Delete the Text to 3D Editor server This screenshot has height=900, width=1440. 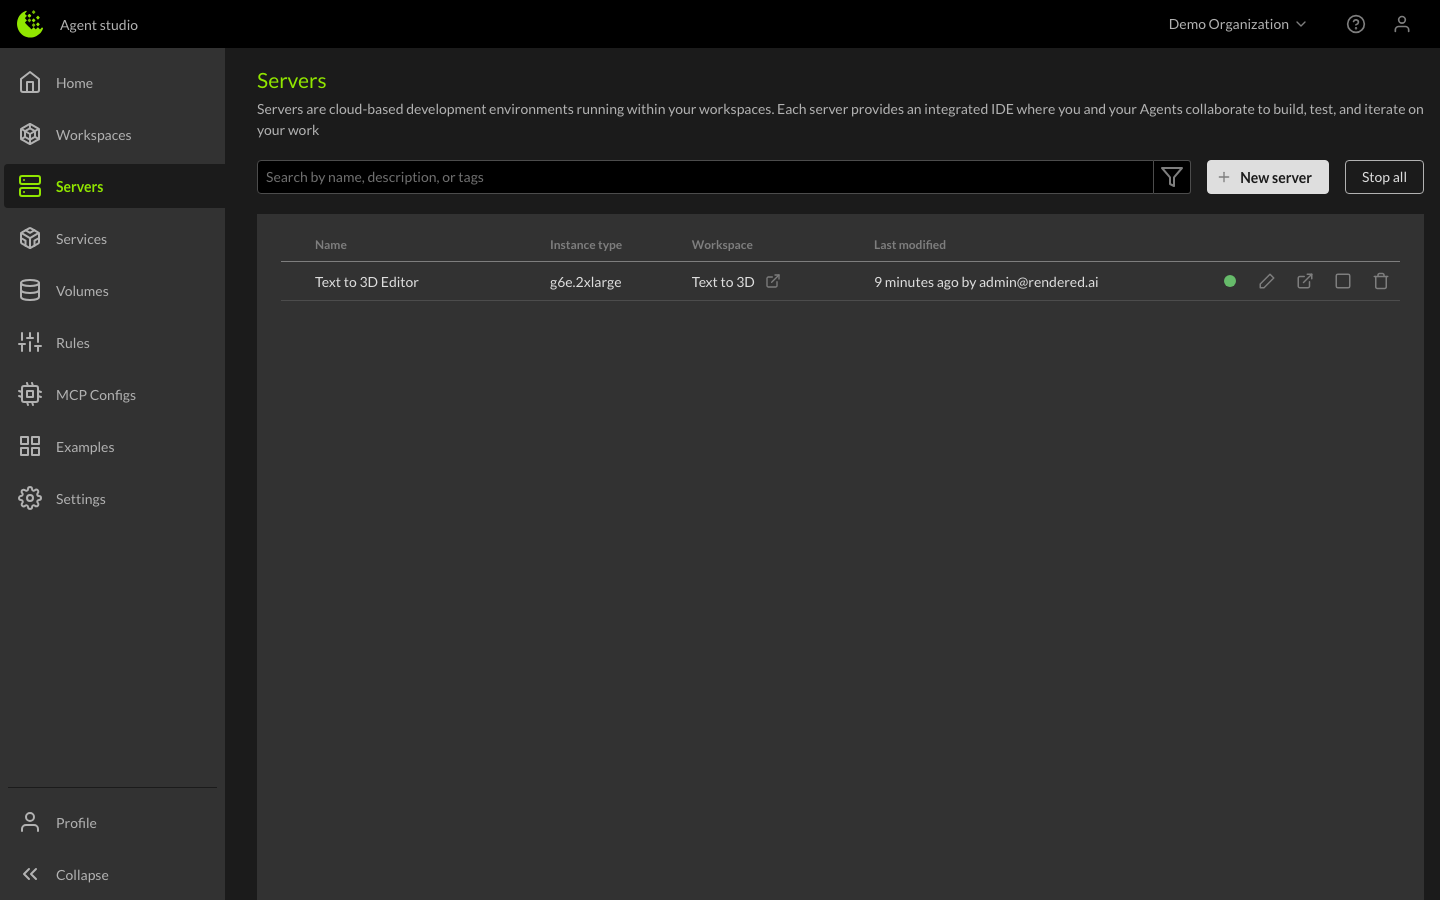tap(1380, 282)
